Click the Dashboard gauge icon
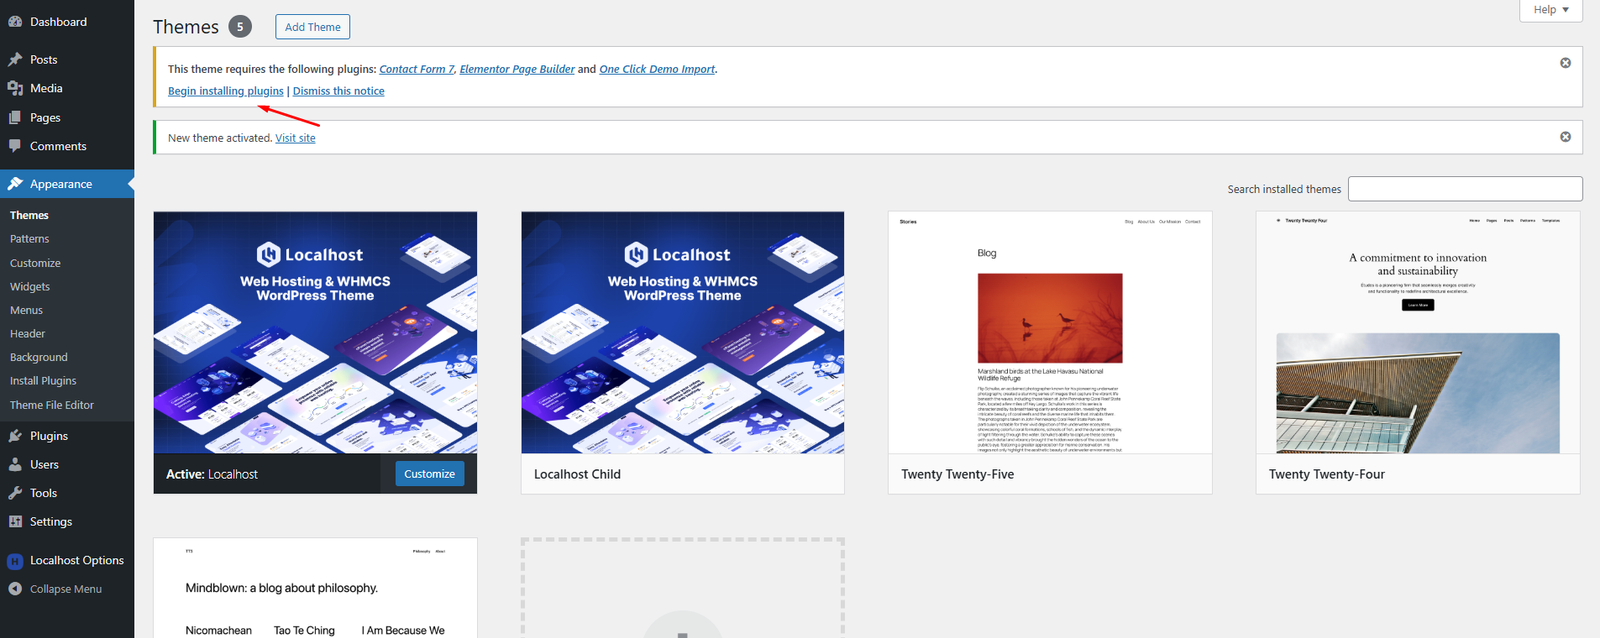1600x638 pixels. click(15, 22)
